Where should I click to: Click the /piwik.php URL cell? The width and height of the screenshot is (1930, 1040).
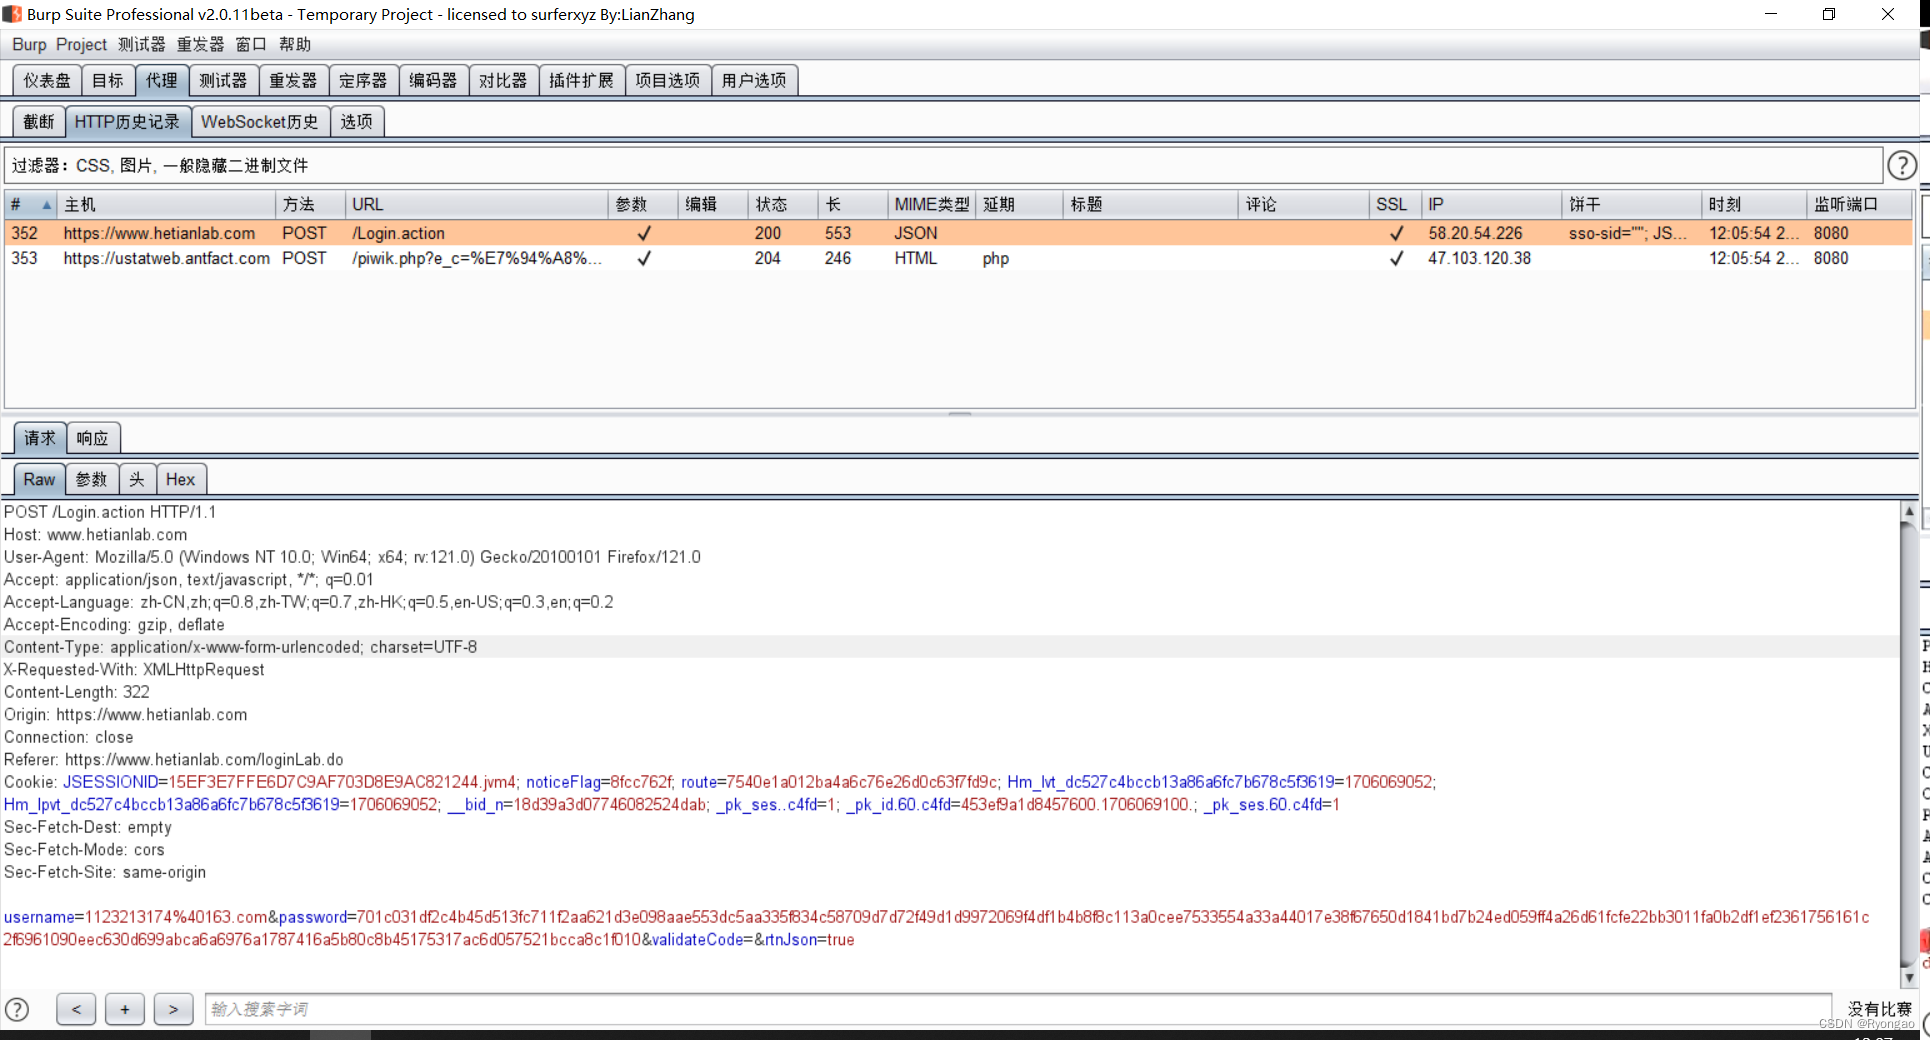tap(476, 258)
